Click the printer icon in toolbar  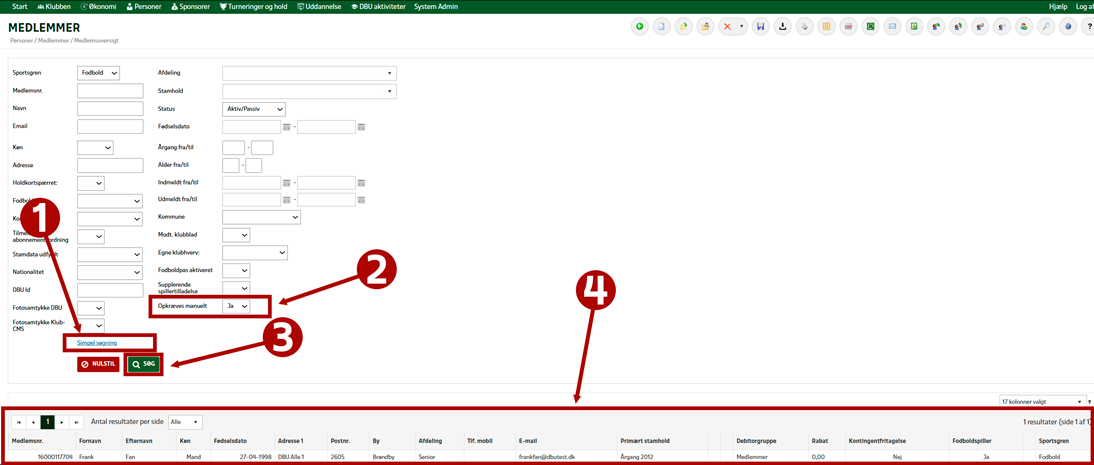point(805,27)
